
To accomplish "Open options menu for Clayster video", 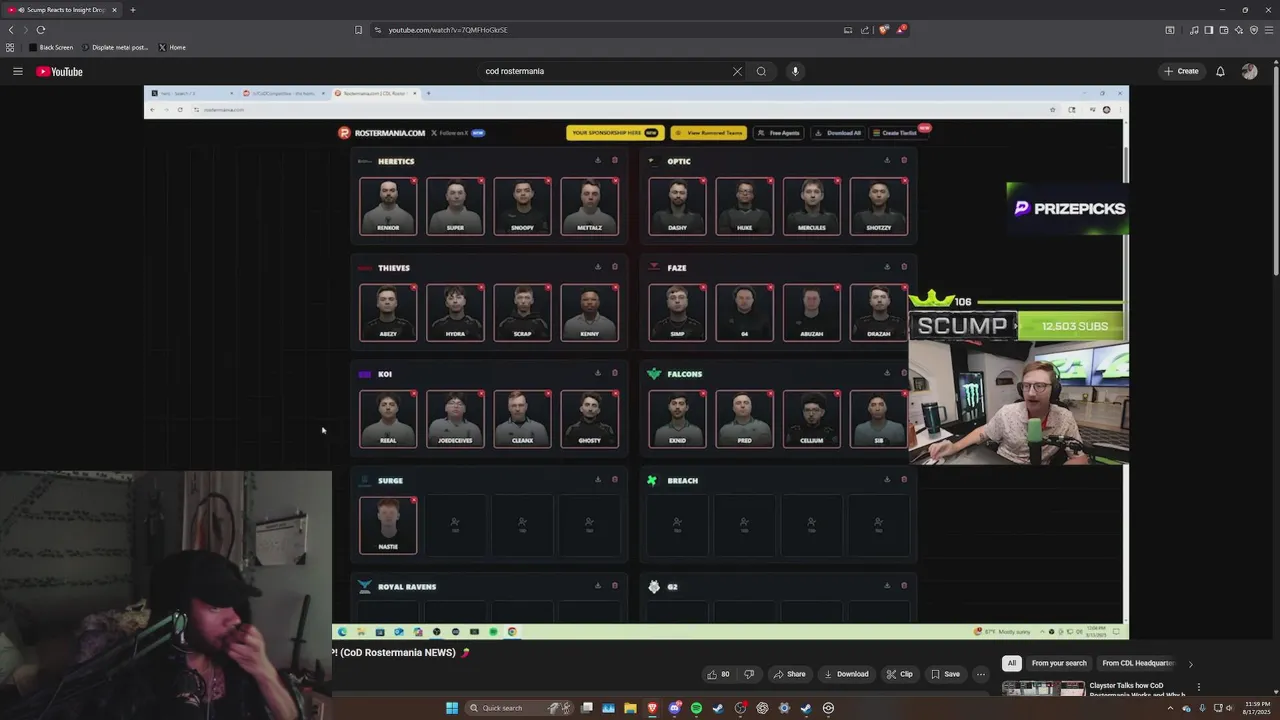I will (x=1198, y=687).
